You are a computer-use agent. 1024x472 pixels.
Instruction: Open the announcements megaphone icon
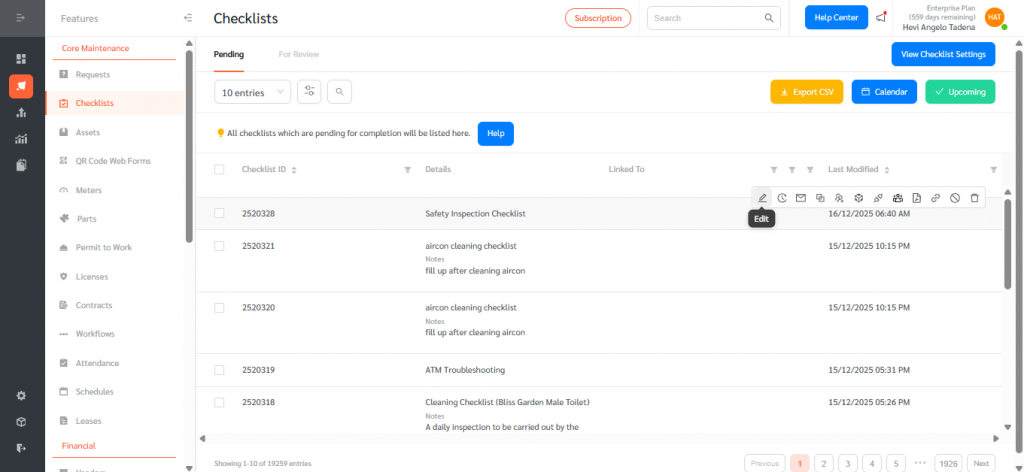pyautogui.click(x=881, y=17)
